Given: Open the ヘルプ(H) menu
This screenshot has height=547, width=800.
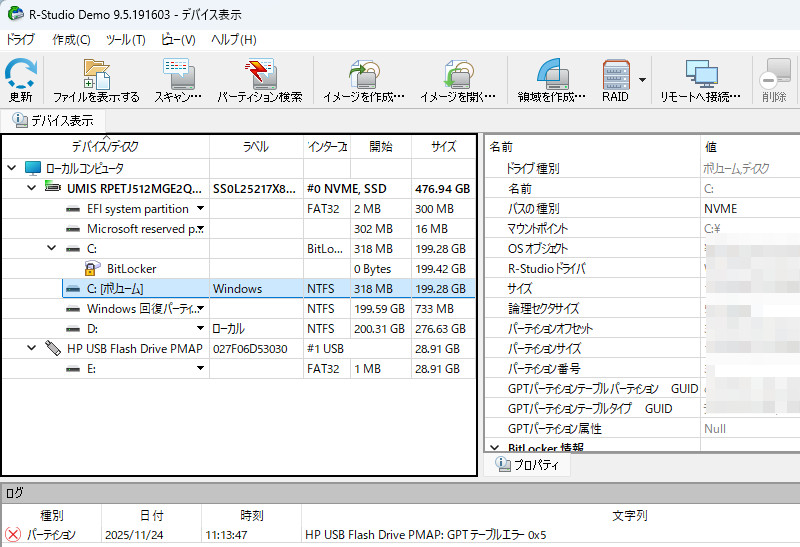Looking at the screenshot, I should pos(234,39).
